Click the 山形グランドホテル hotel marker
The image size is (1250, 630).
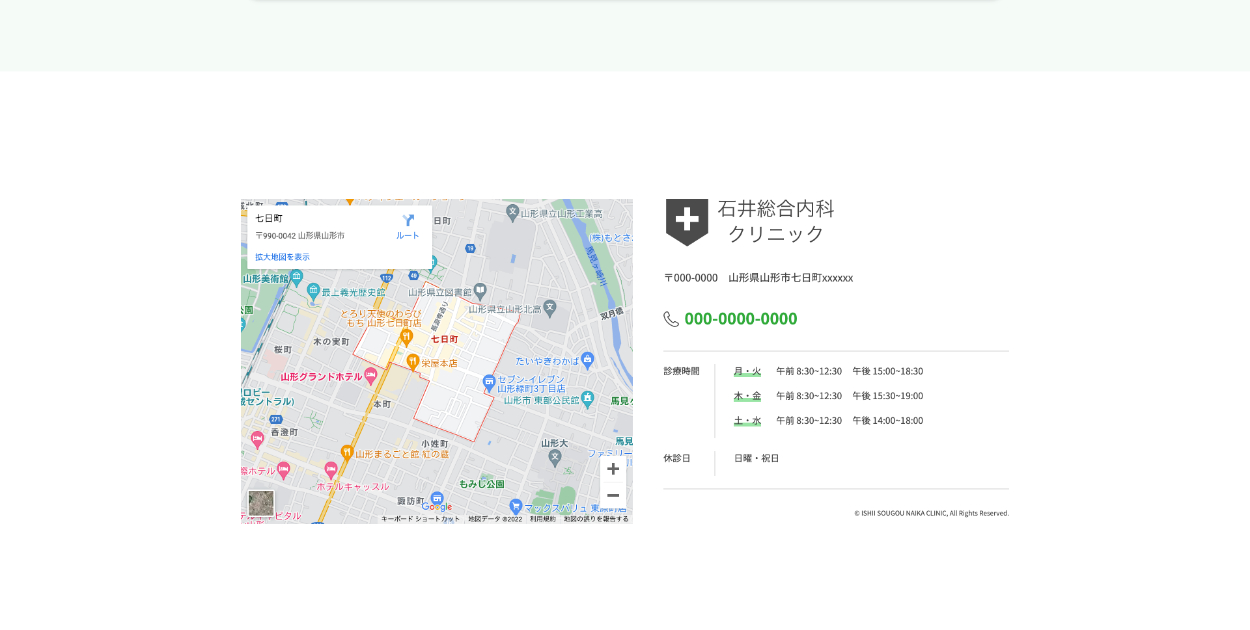pyautogui.click(x=371, y=376)
